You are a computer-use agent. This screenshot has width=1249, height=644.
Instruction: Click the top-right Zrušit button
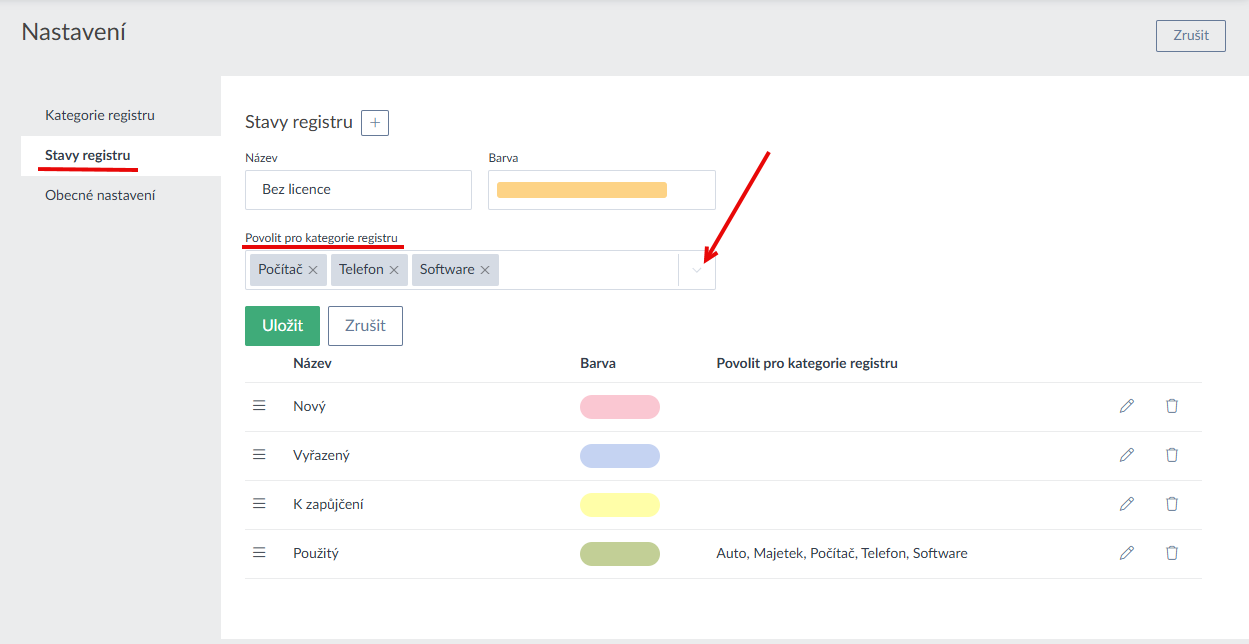pos(1190,36)
